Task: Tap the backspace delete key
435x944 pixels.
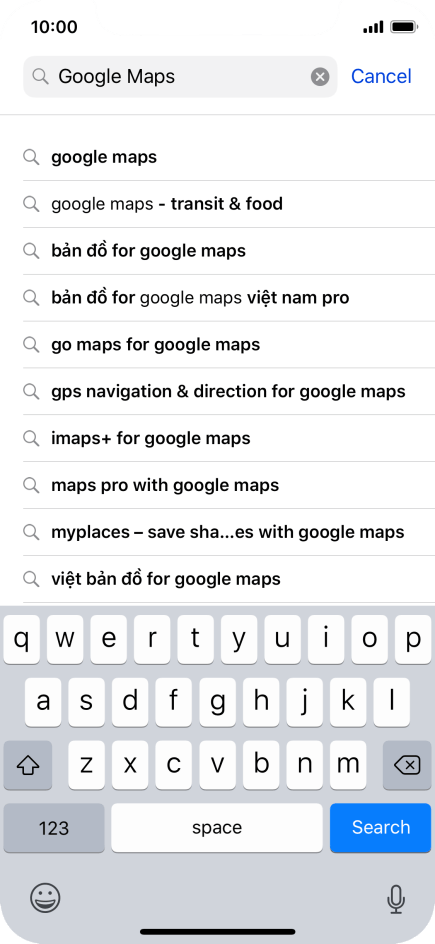Action: (407, 765)
